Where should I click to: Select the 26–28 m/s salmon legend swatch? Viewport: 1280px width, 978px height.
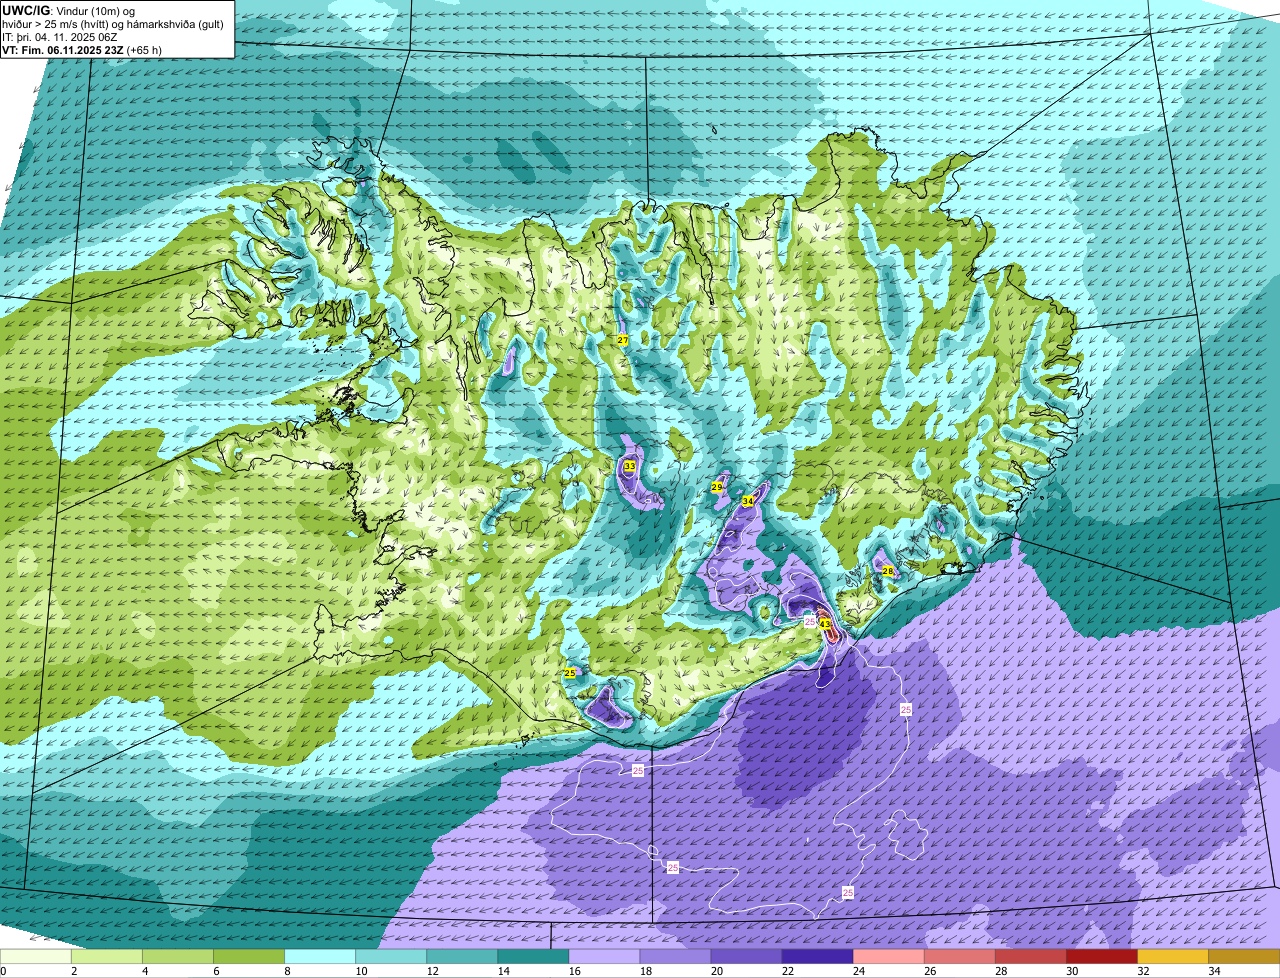pos(959,957)
